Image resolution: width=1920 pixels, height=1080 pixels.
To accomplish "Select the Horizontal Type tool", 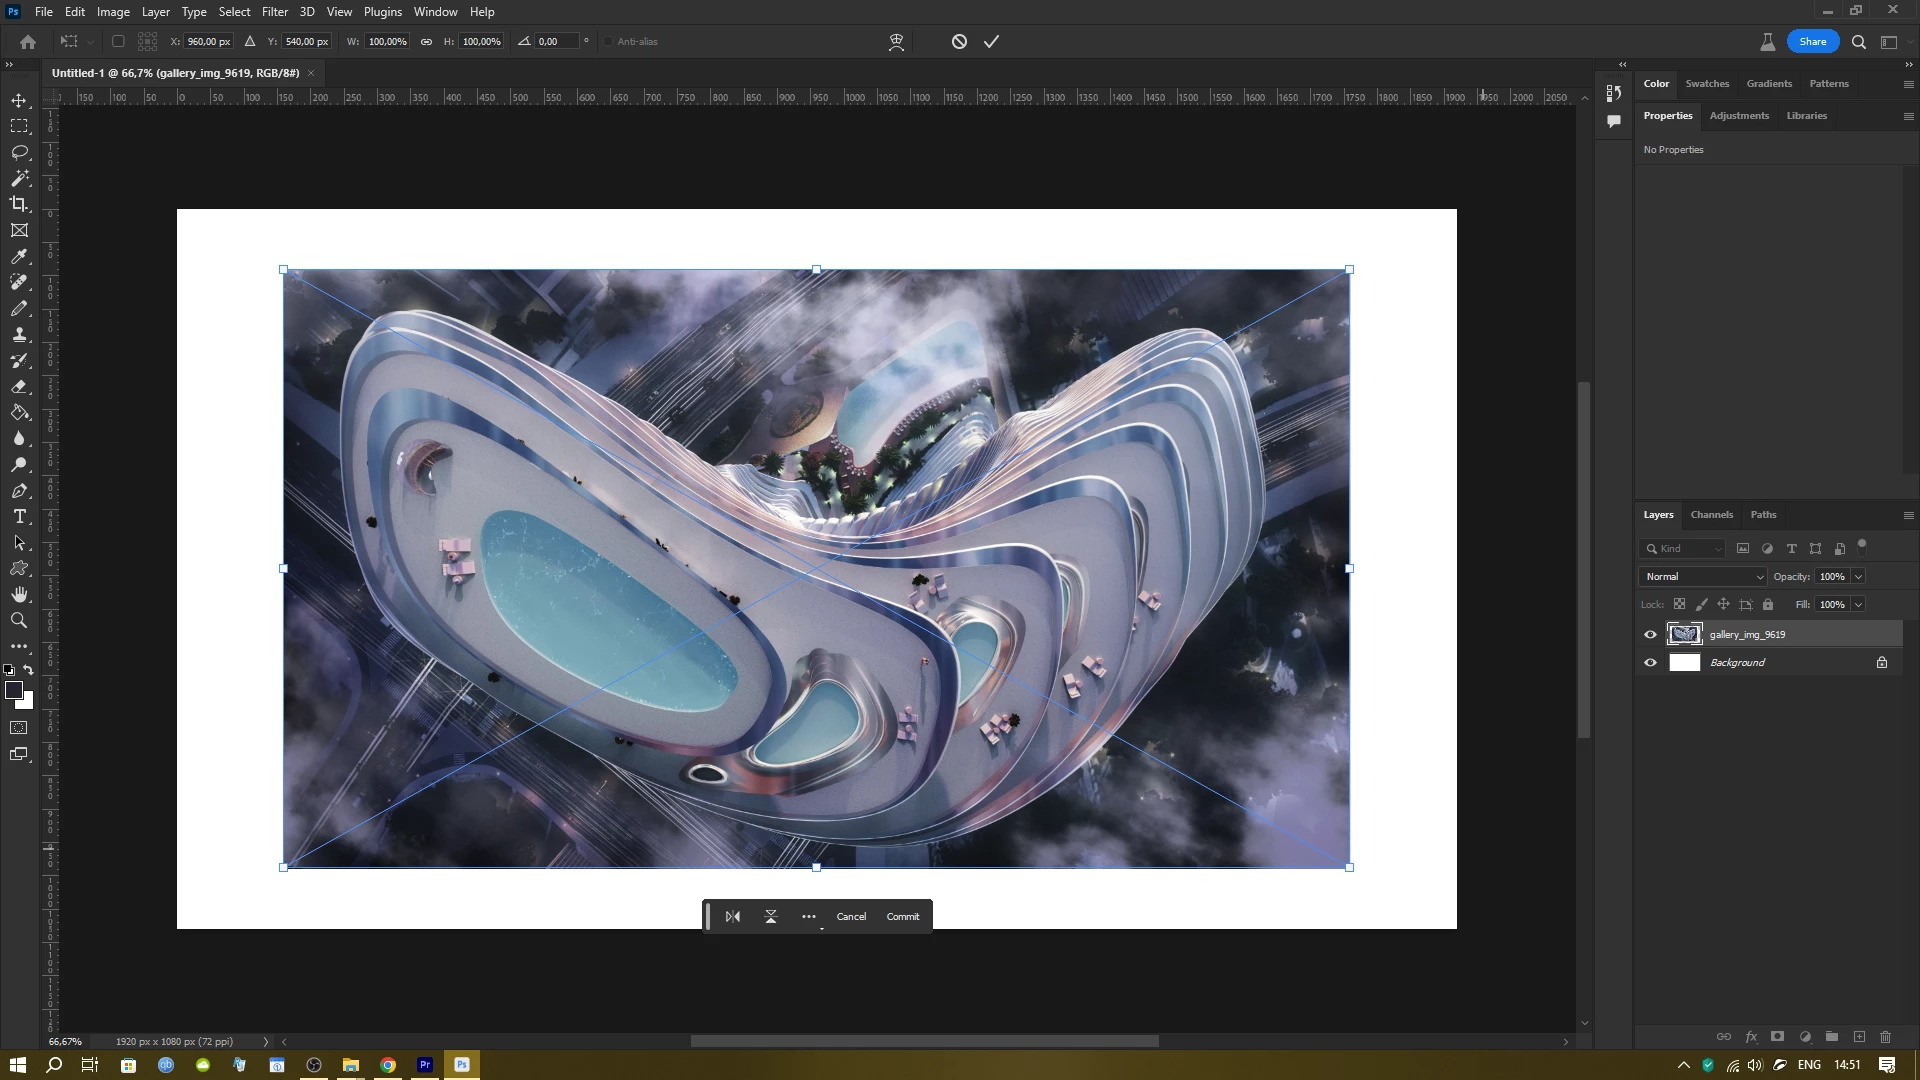I will [x=19, y=517].
